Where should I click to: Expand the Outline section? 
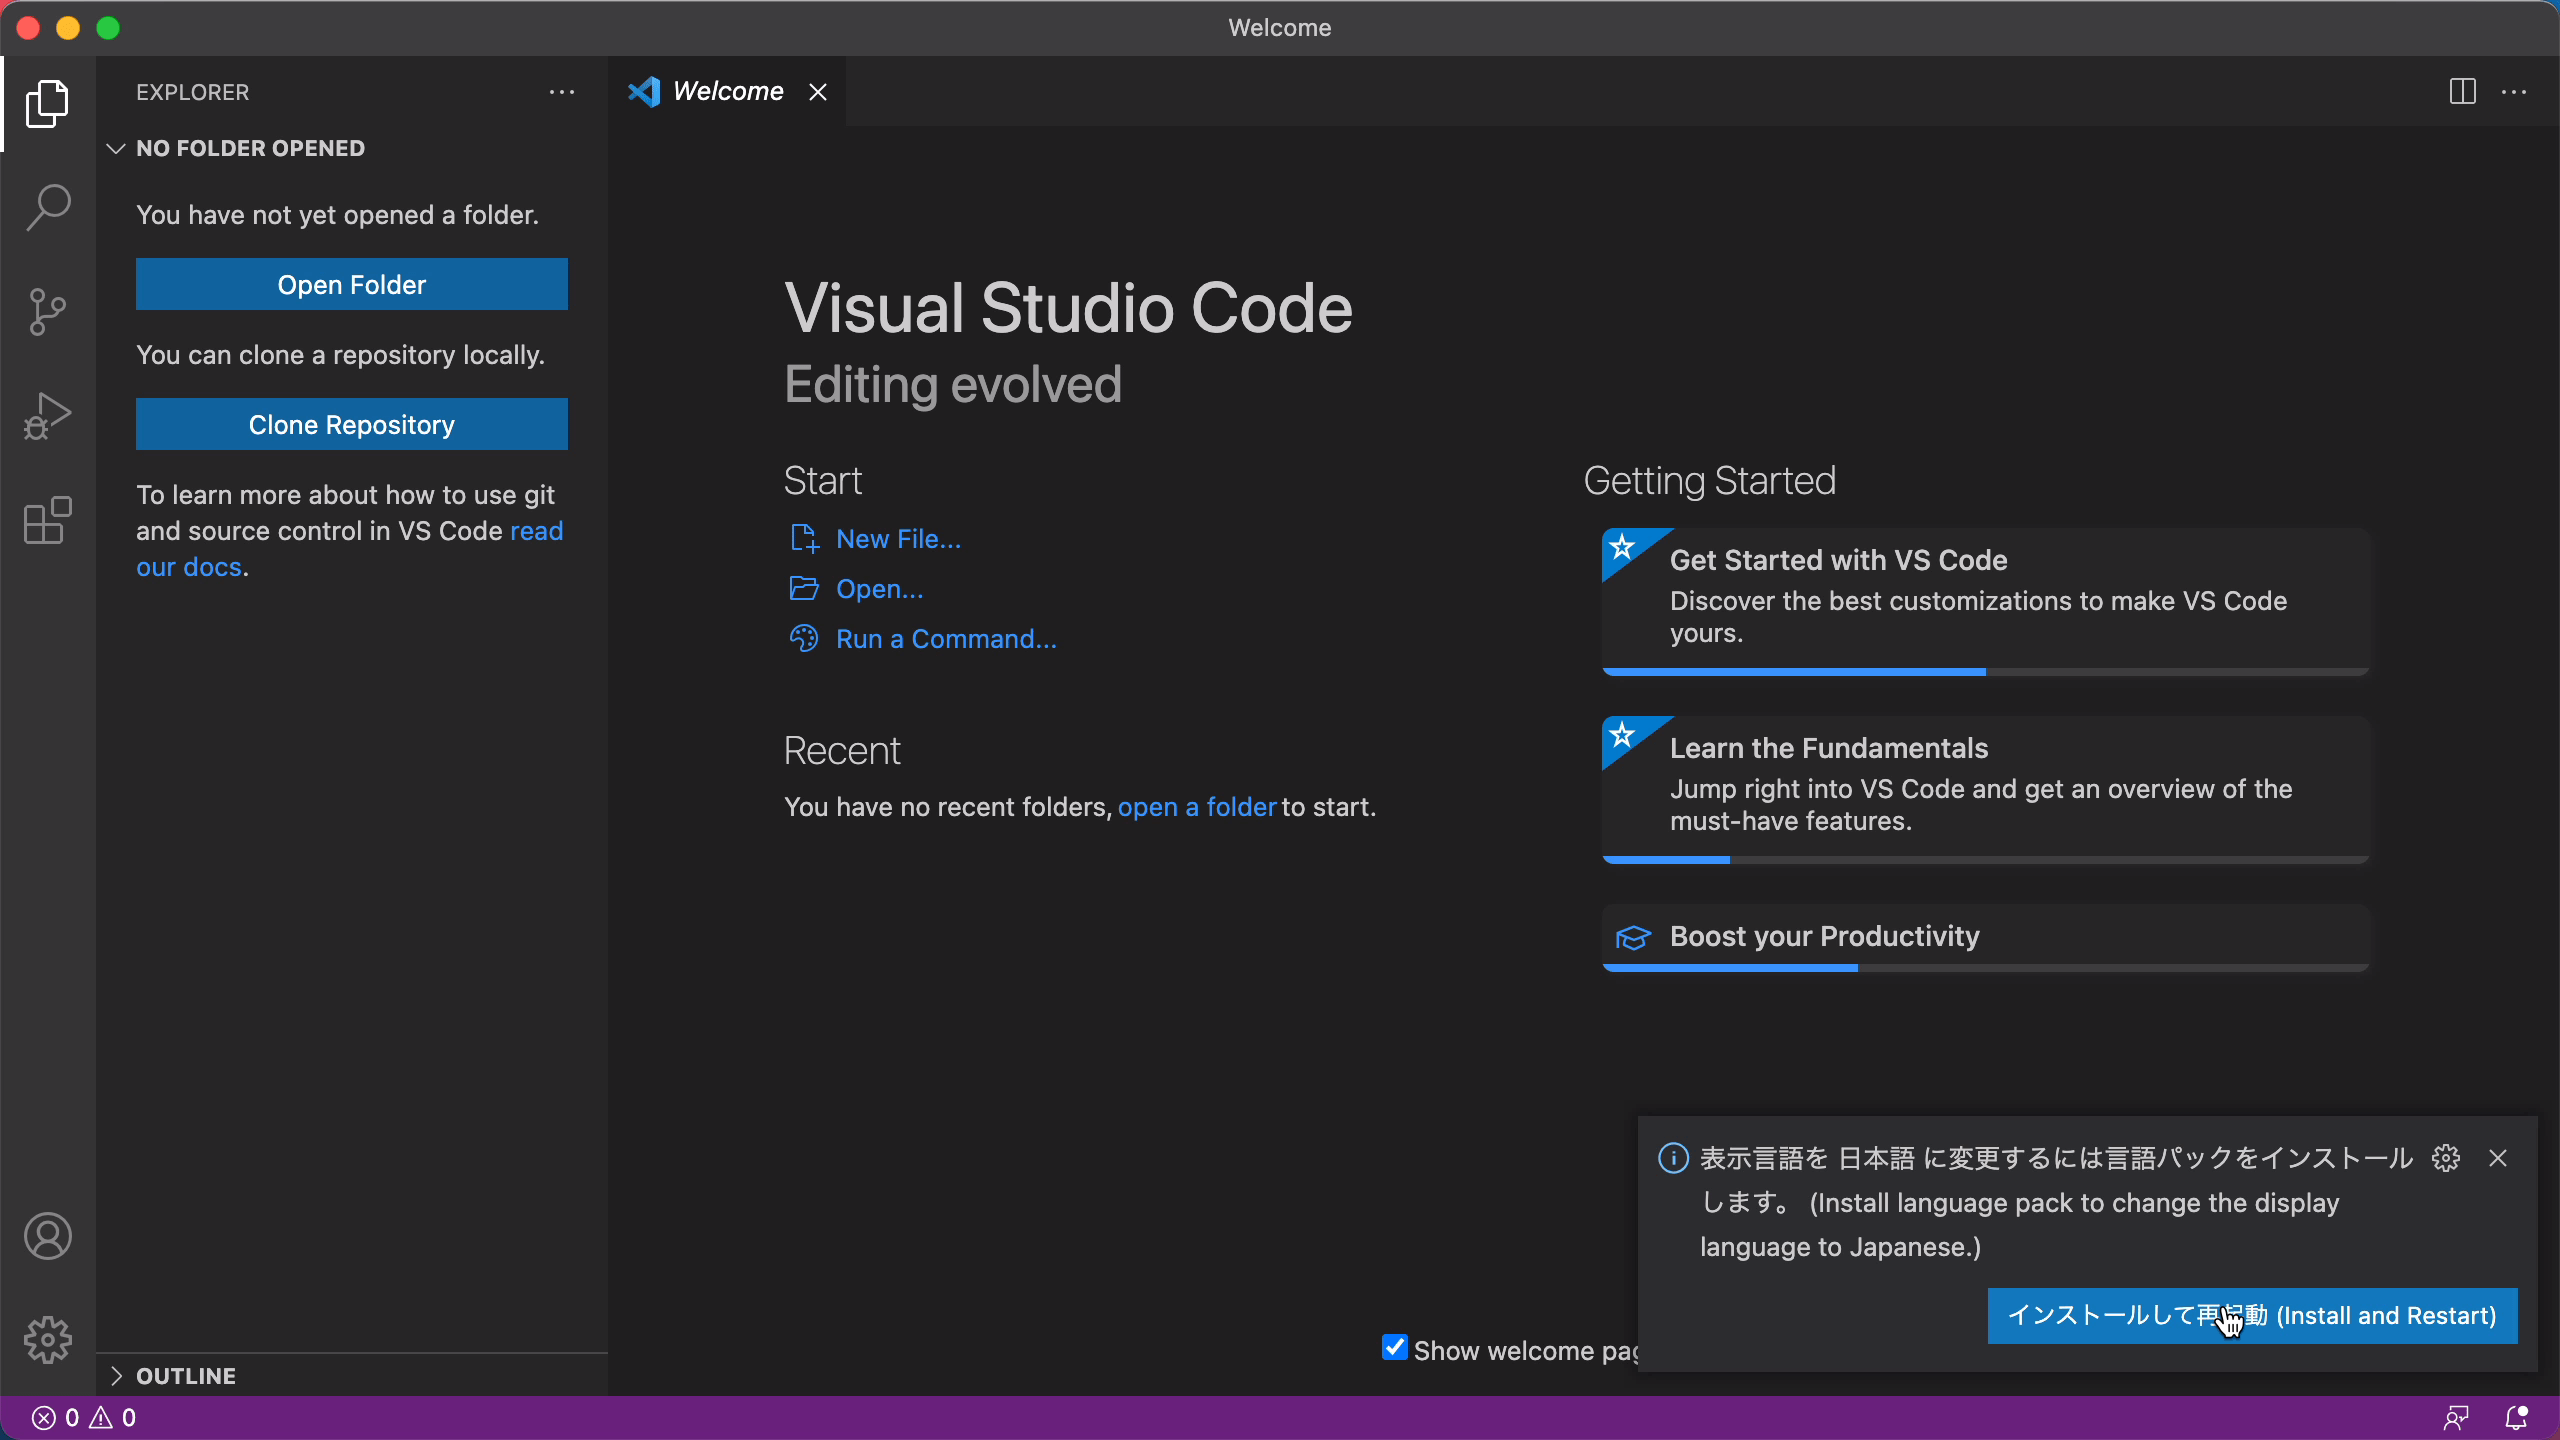[116, 1376]
